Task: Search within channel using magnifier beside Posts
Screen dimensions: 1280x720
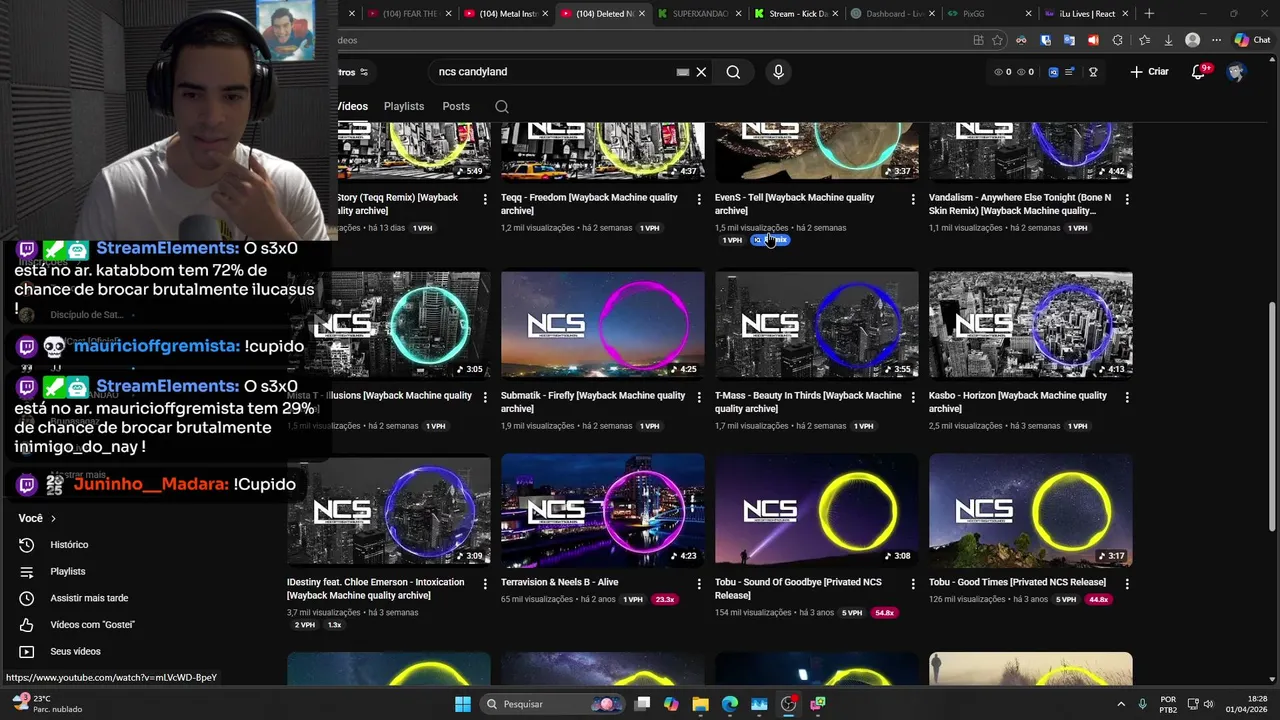Action: click(x=502, y=106)
